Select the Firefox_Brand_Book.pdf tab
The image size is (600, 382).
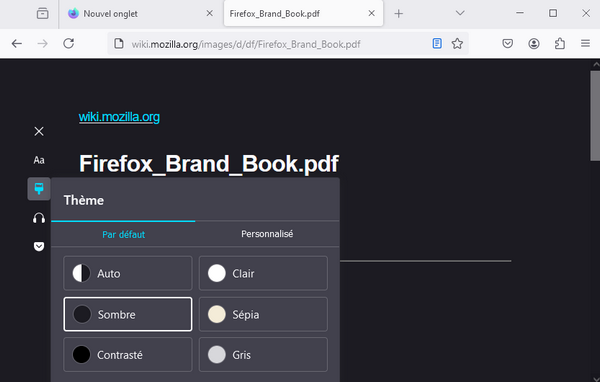point(303,14)
